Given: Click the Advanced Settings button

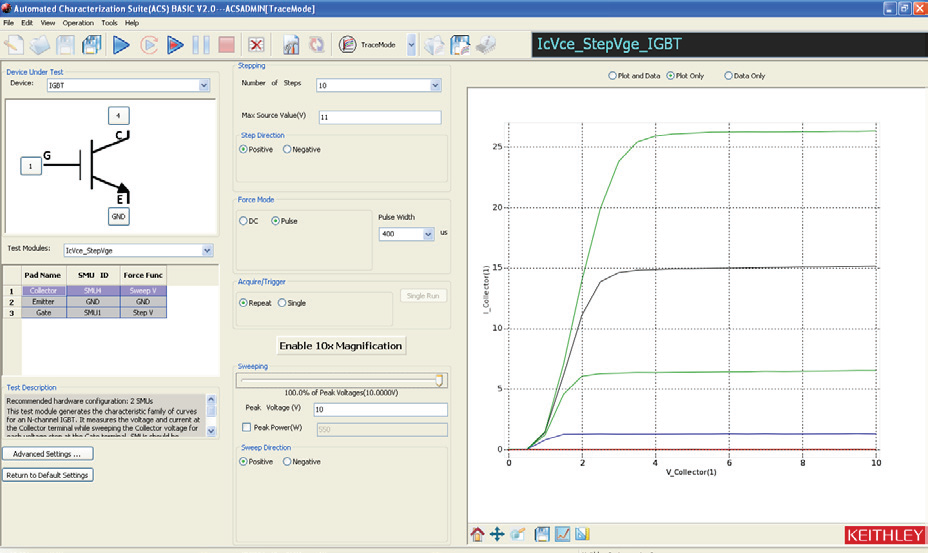Looking at the screenshot, I should pyautogui.click(x=49, y=454).
